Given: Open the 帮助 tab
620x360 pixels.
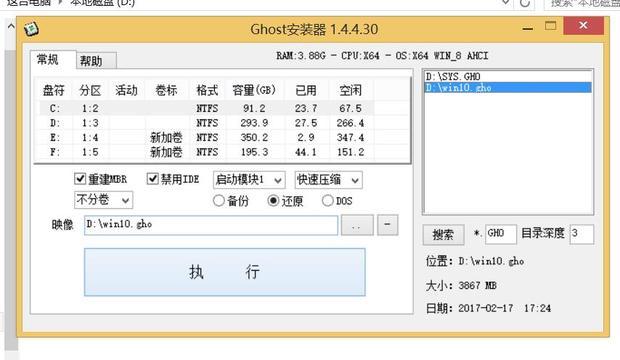Looking at the screenshot, I should click(x=96, y=61).
